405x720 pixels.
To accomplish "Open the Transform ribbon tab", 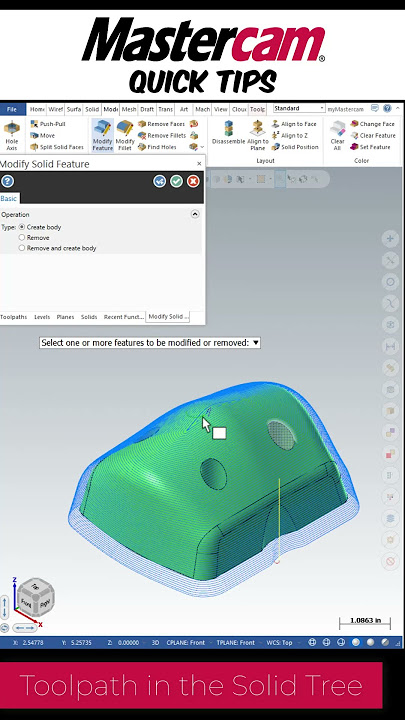I will click(166, 109).
